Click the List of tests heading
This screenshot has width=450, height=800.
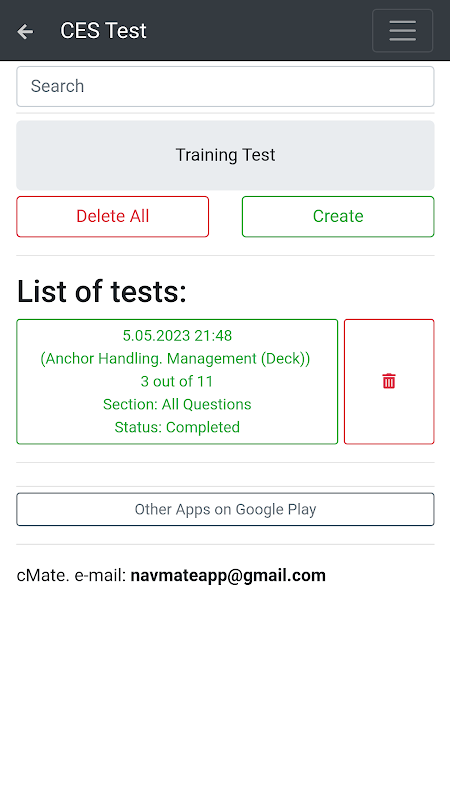102,292
